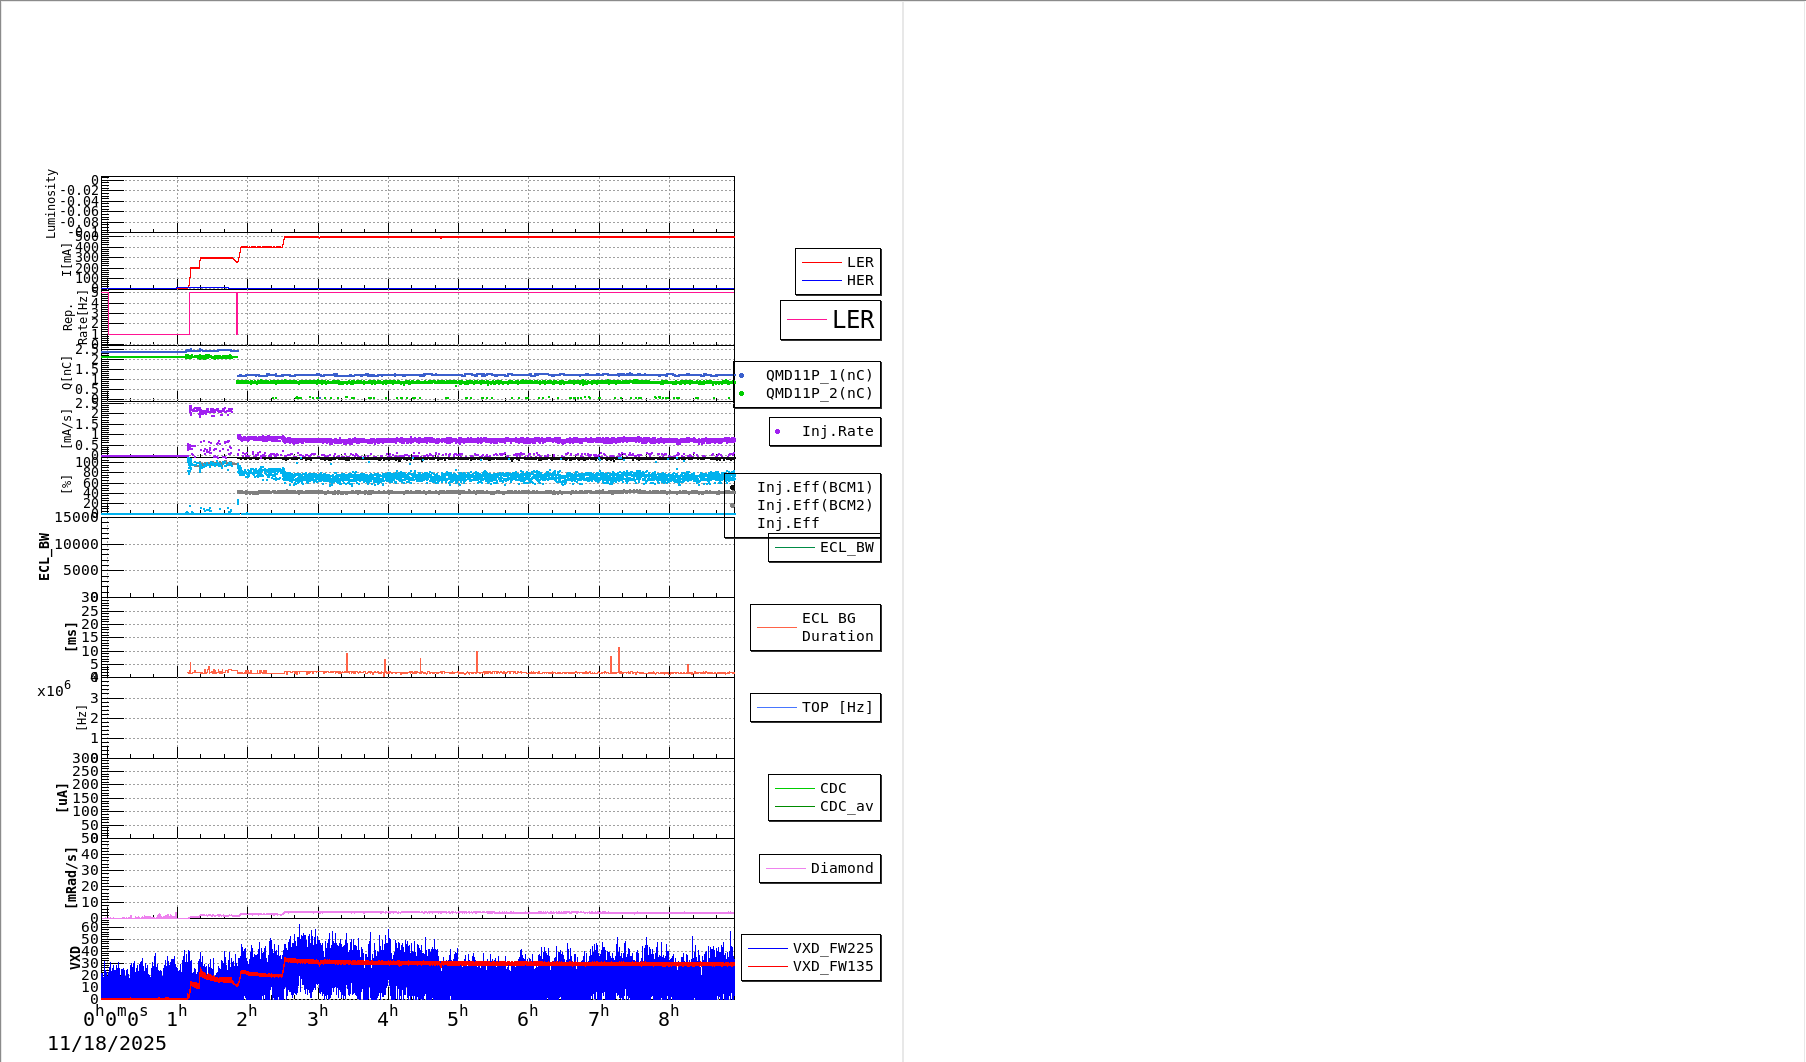The height and width of the screenshot is (1062, 1806).
Task: Click the red LER line legend entry
Action: pos(838,263)
